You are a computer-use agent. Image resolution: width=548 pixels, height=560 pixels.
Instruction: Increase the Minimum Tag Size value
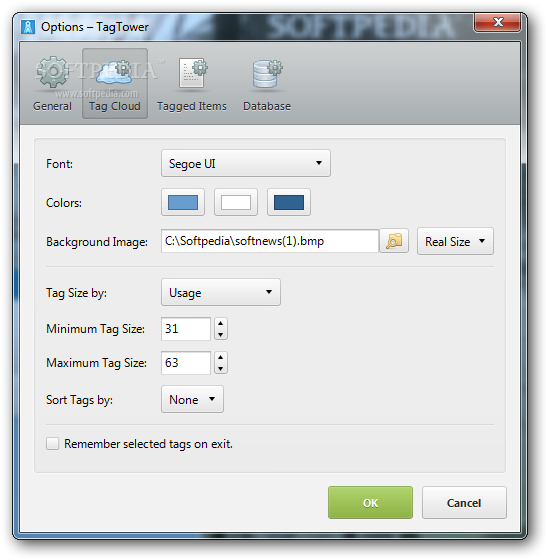pos(221,323)
